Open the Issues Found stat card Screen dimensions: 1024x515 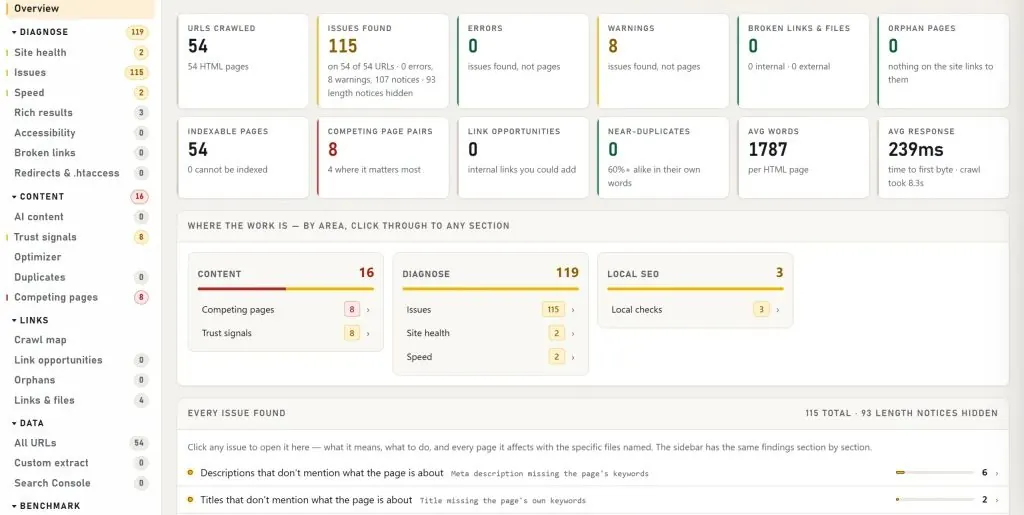(383, 61)
